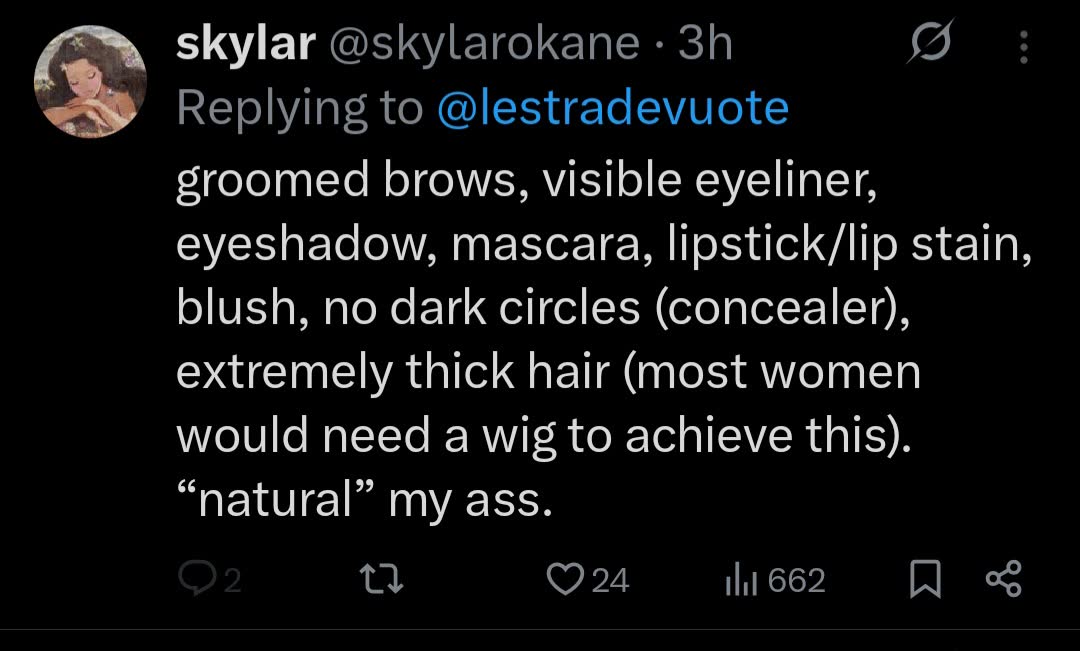Click the like count "24"
This screenshot has width=1080, height=651.
pos(610,580)
